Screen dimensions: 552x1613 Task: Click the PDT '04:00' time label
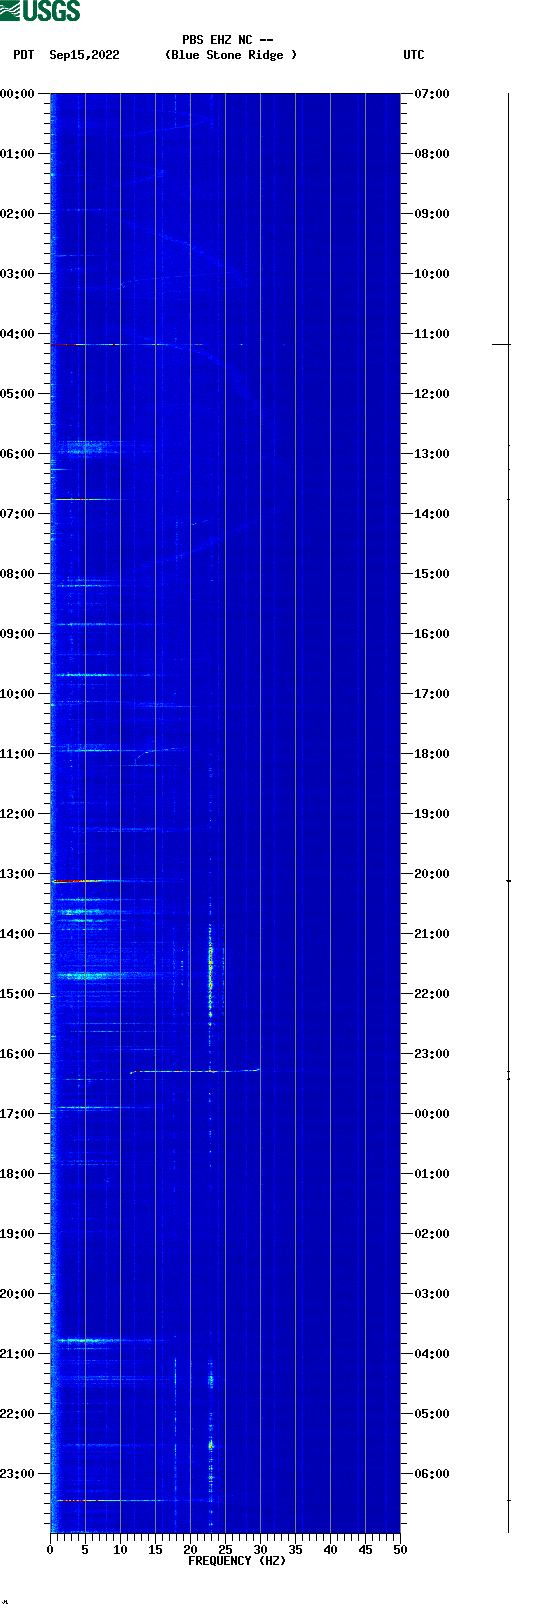click(17, 334)
